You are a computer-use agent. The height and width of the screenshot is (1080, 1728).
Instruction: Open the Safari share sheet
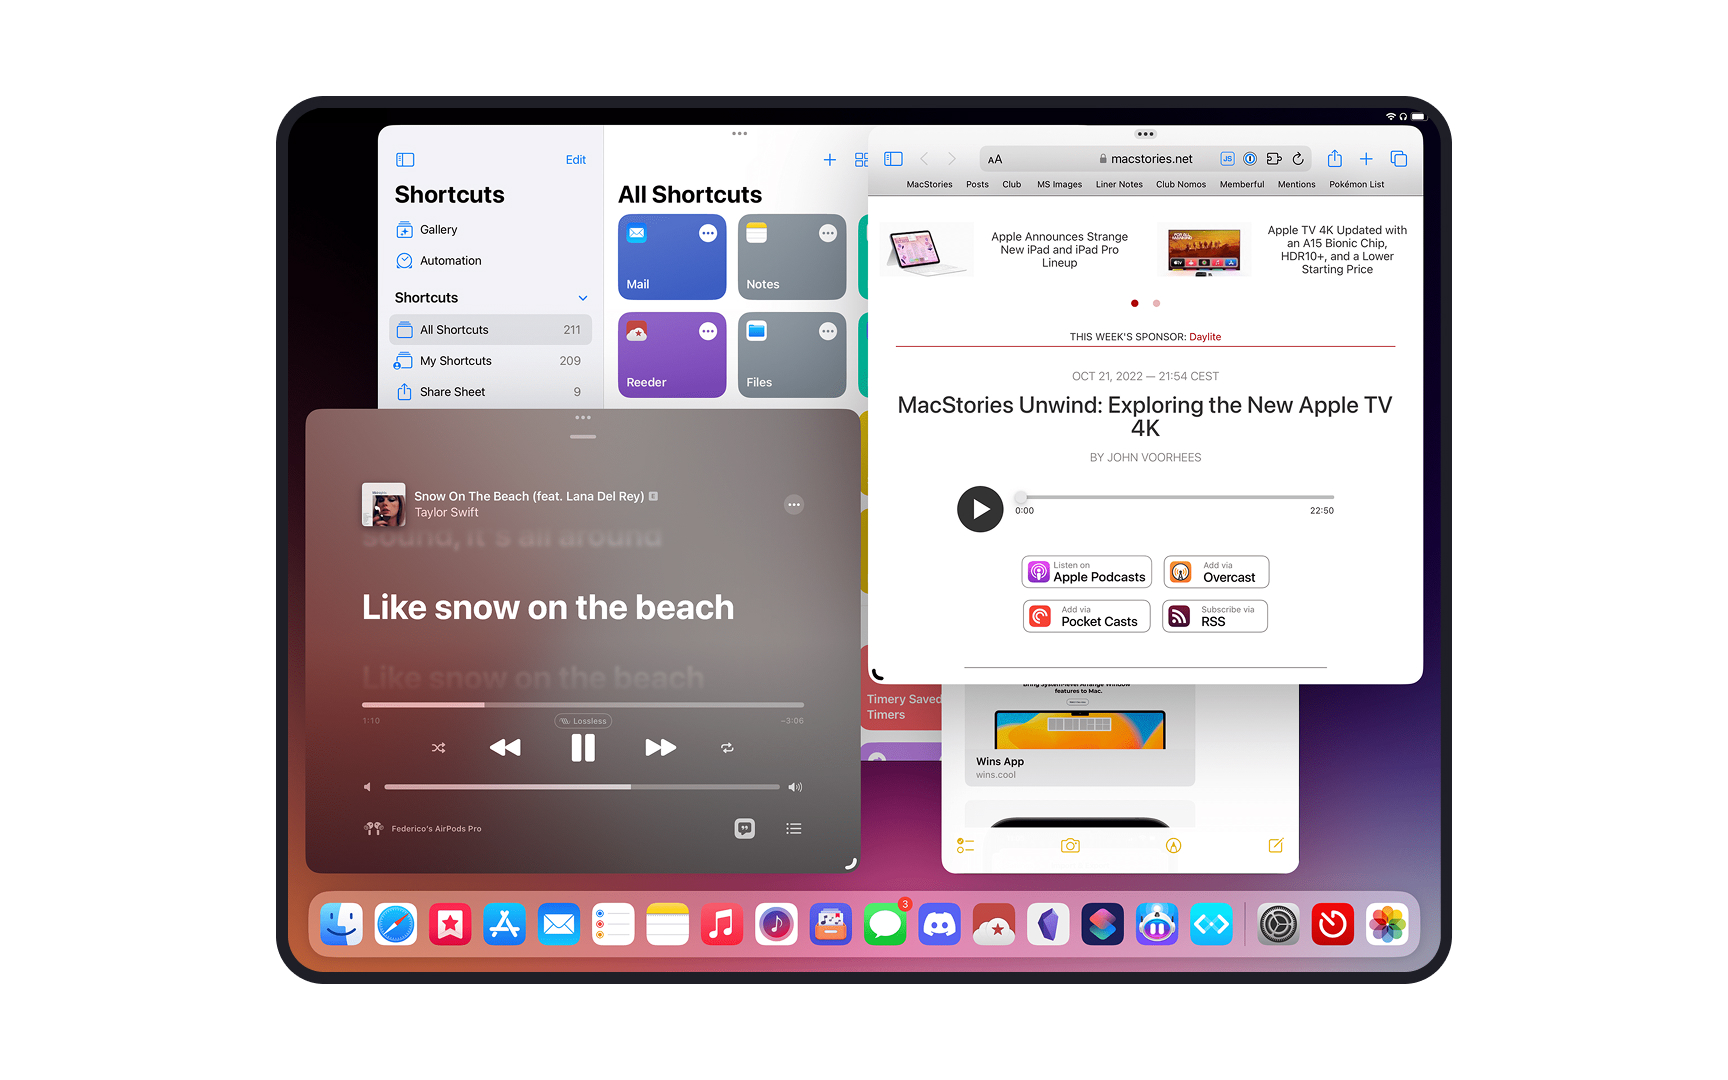1334,158
